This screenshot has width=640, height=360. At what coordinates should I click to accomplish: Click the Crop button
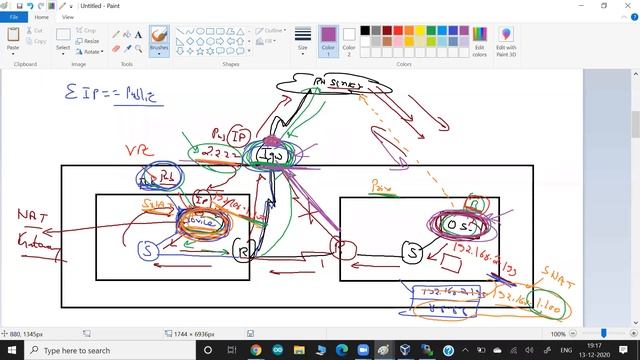[x=86, y=31]
